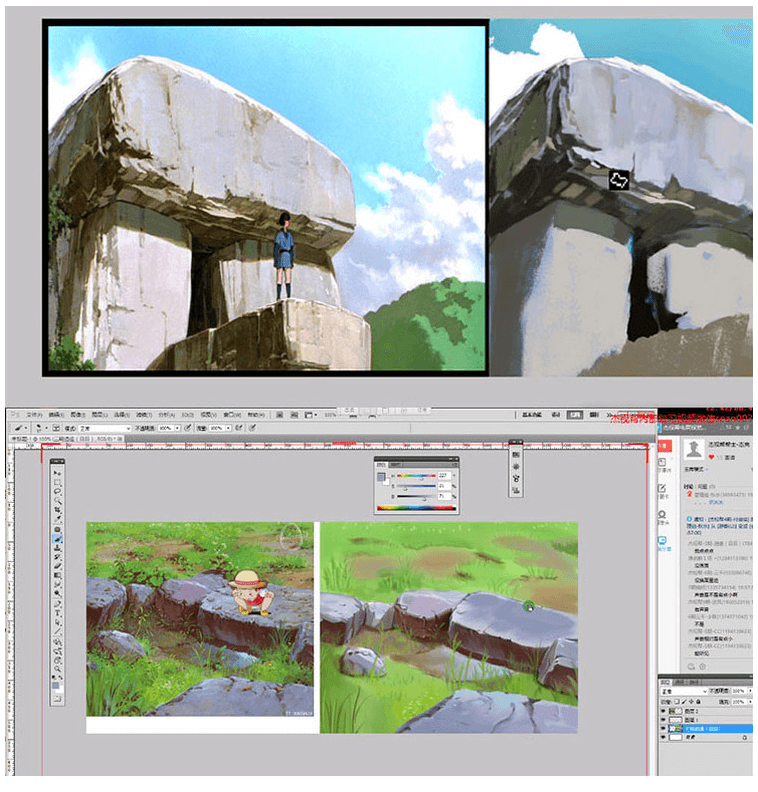Toggle the brush panel from options bar
Screen dimensions: 758x792
pos(56,428)
